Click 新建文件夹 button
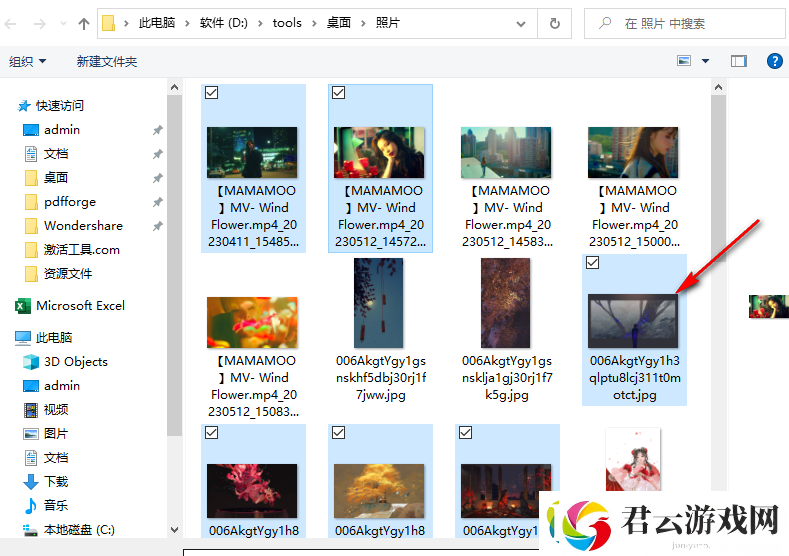Viewport: 789px width, 556px height. point(107,61)
